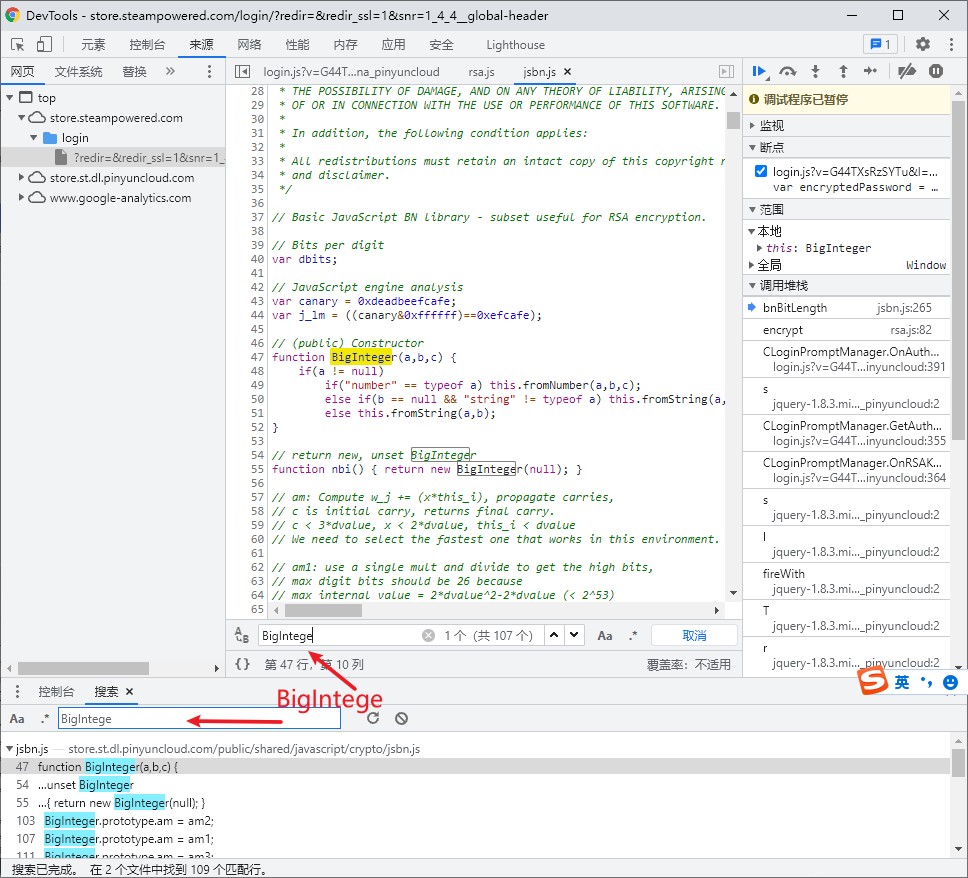968x878 pixels.
Task: Open the login.js editor tab
Action: click(351, 72)
